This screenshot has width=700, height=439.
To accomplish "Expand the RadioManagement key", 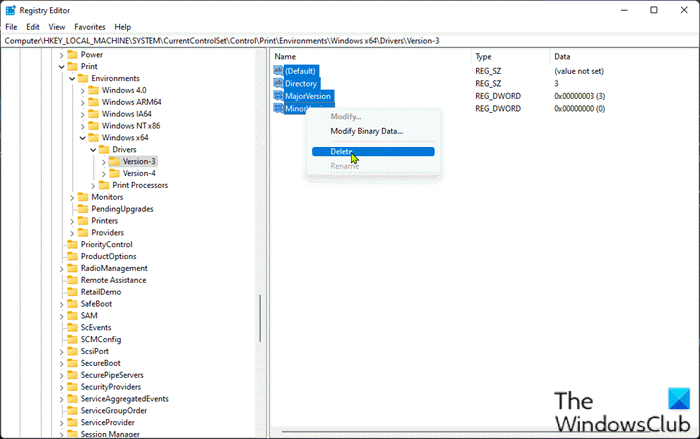I will [62, 268].
